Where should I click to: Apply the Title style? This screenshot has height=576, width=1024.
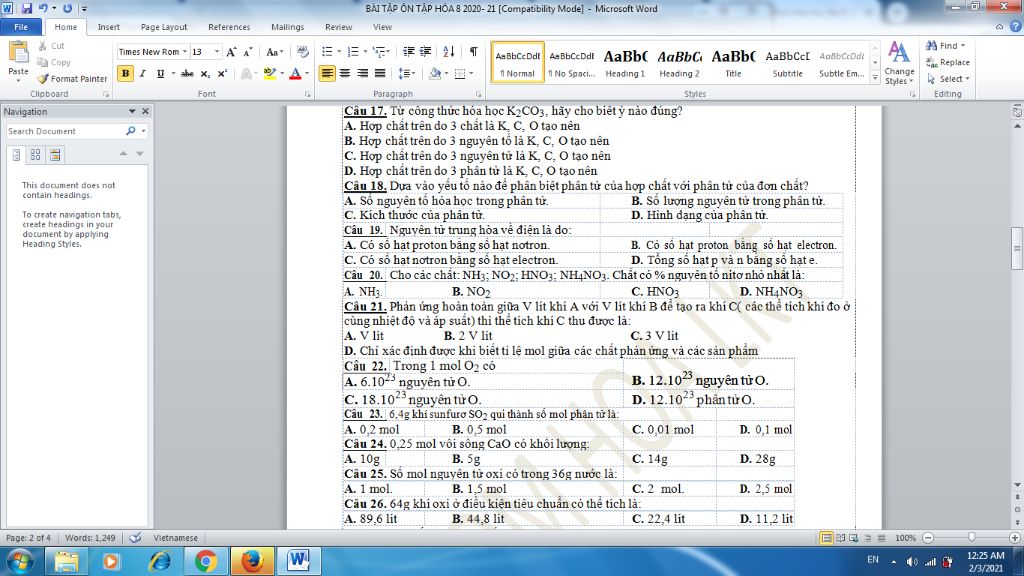pos(733,63)
